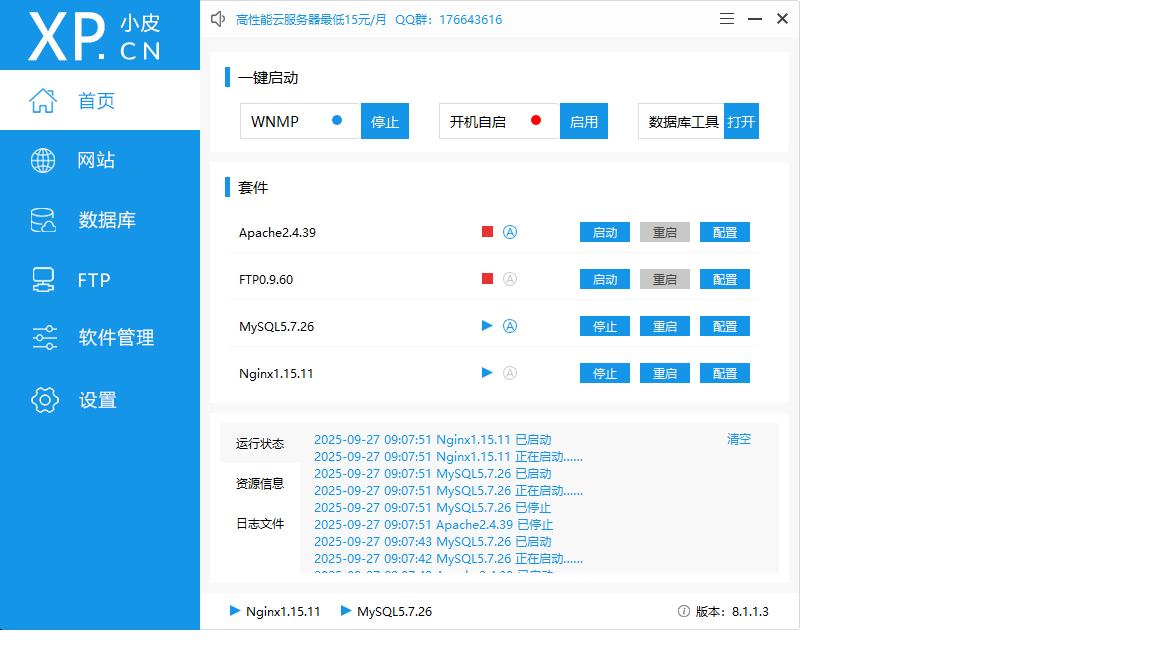The image size is (1152, 648).
Task: Switch to the 日志文件 tab
Action: click(x=260, y=524)
